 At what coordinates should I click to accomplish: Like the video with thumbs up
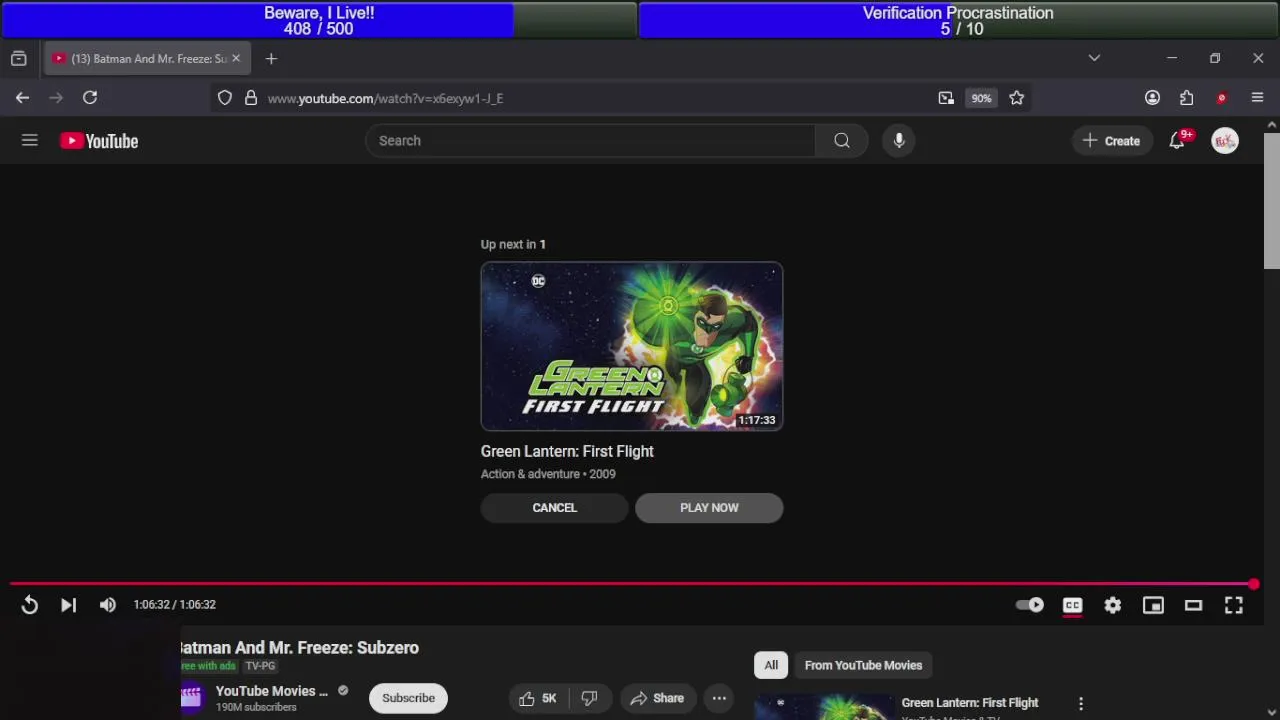point(539,698)
